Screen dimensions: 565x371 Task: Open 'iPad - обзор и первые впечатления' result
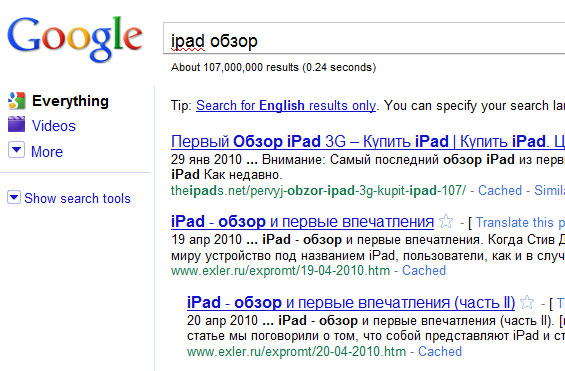tap(302, 222)
